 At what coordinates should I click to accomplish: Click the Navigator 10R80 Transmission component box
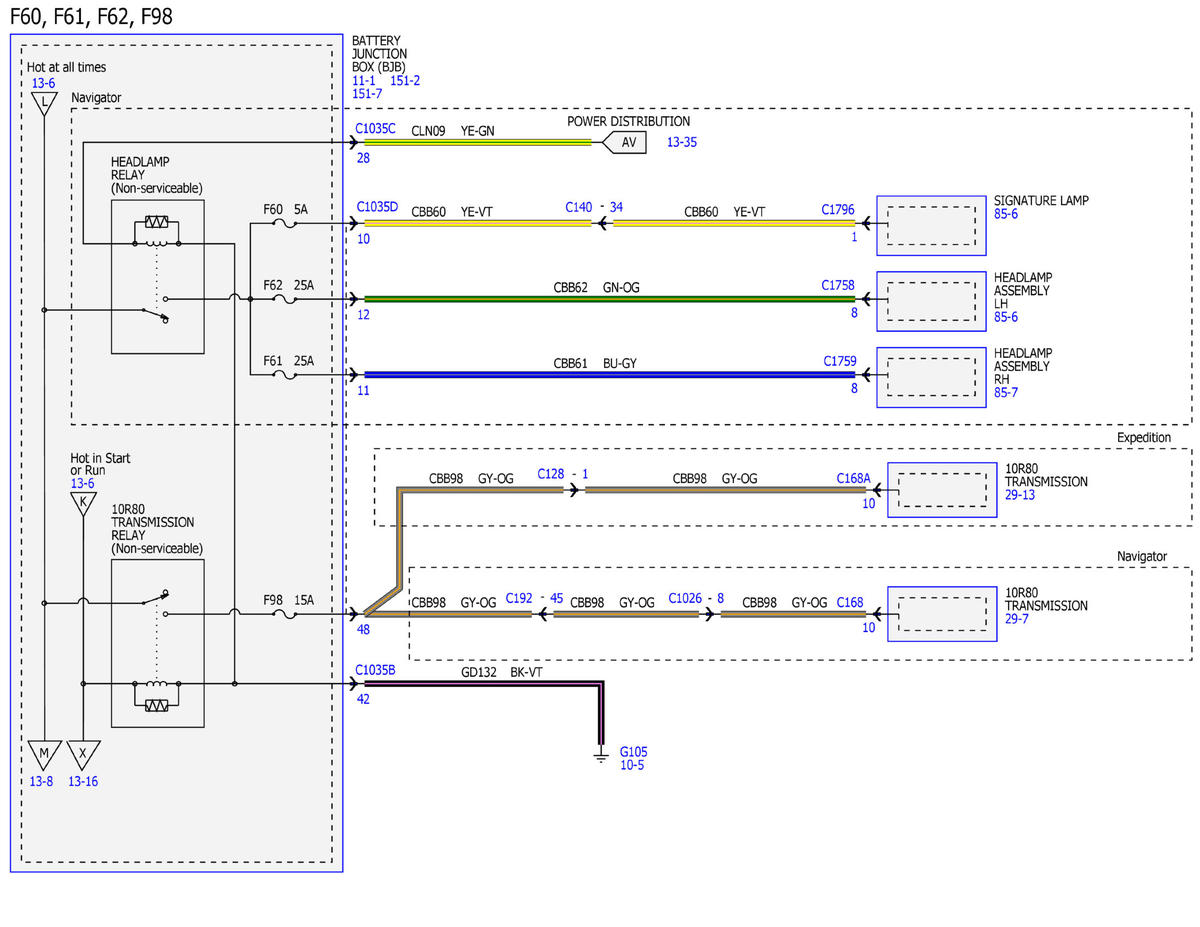click(942, 613)
